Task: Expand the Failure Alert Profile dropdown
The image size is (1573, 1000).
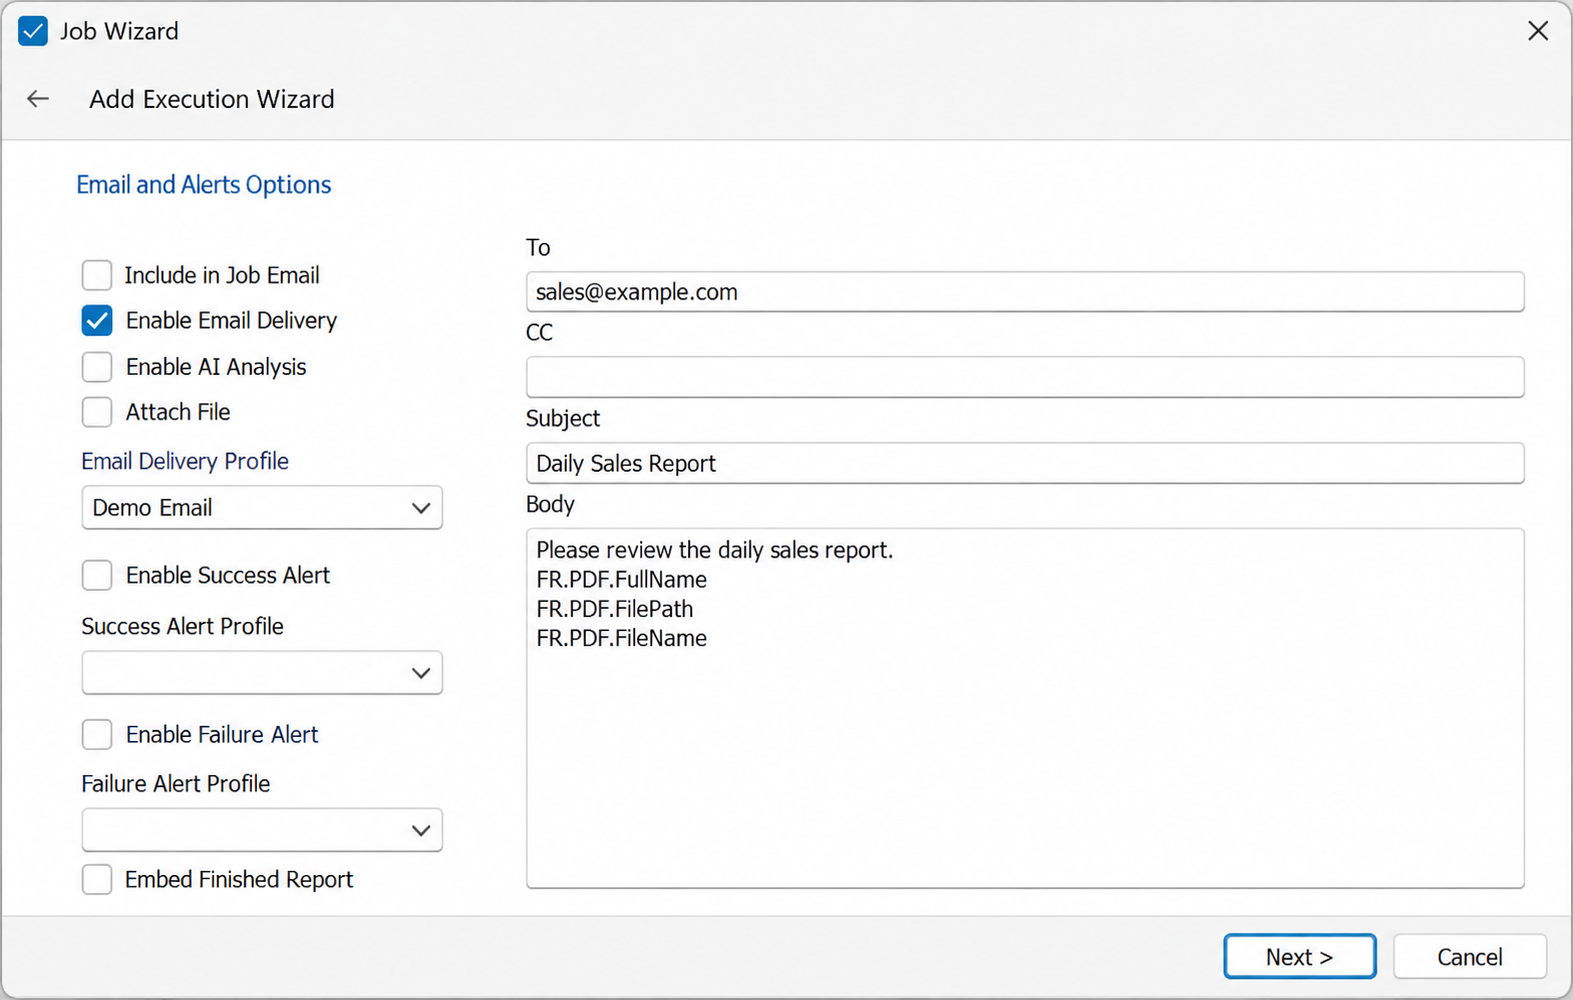Action: coord(262,830)
